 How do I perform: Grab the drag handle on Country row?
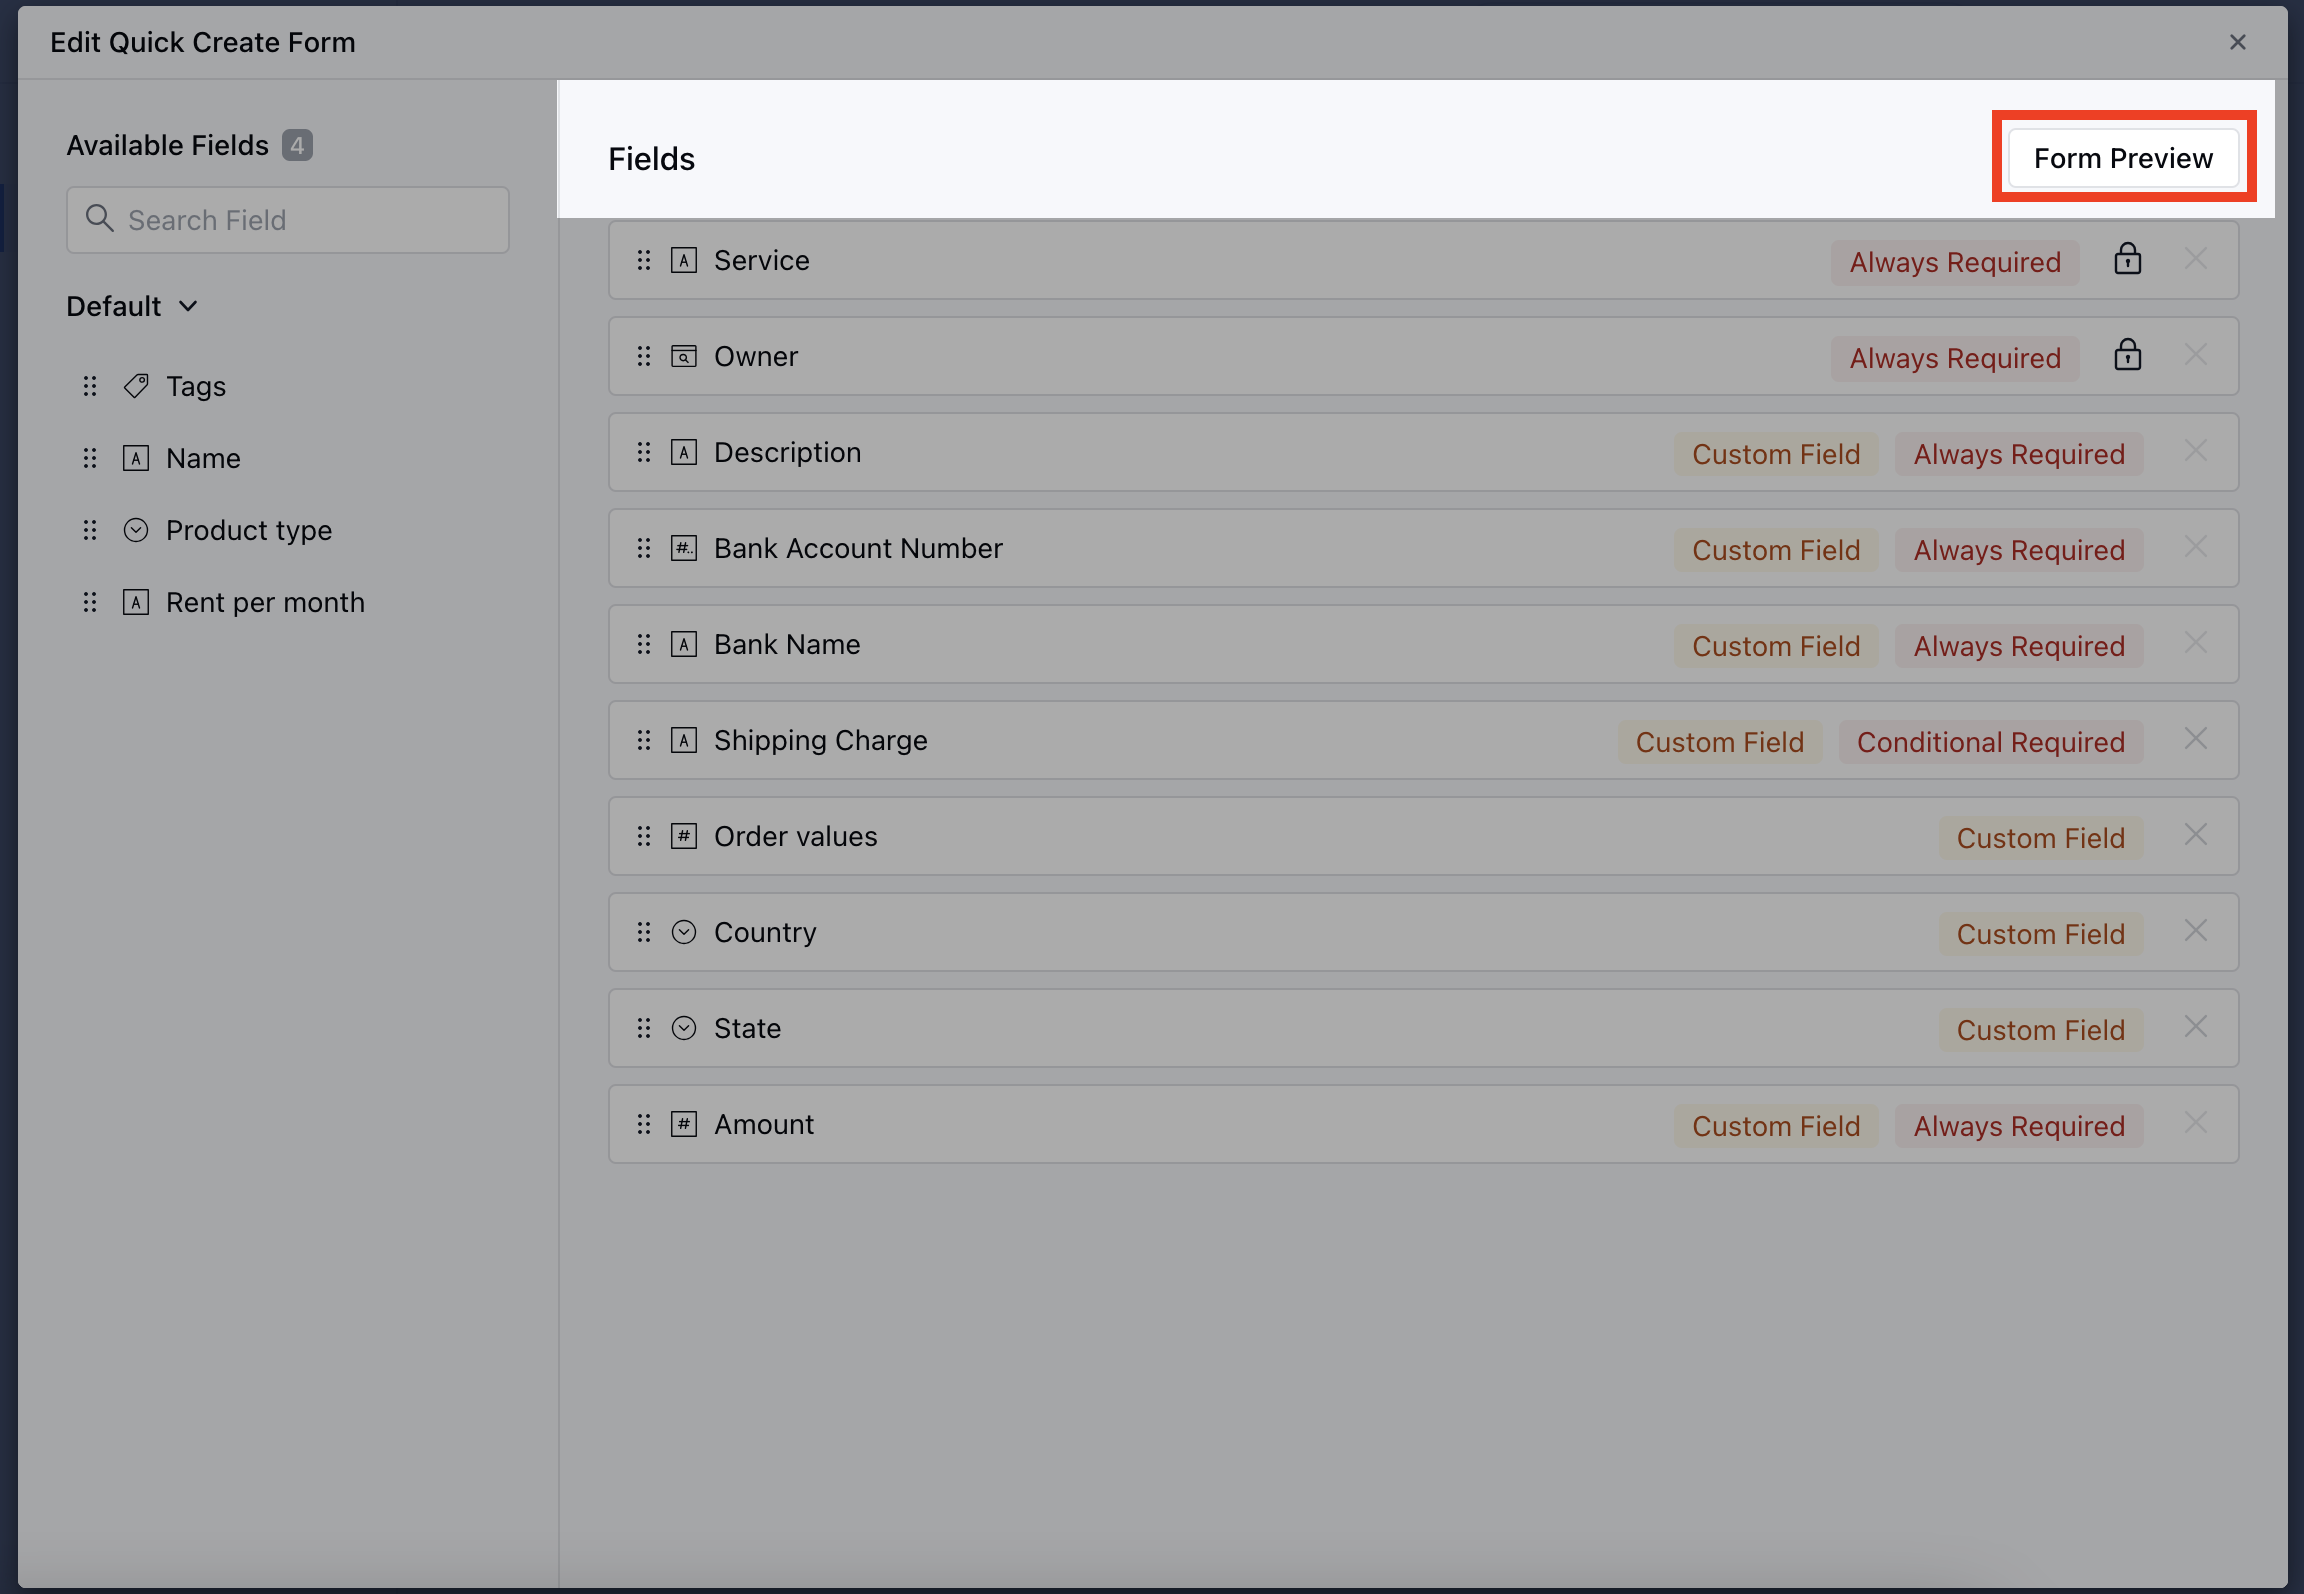[644, 932]
